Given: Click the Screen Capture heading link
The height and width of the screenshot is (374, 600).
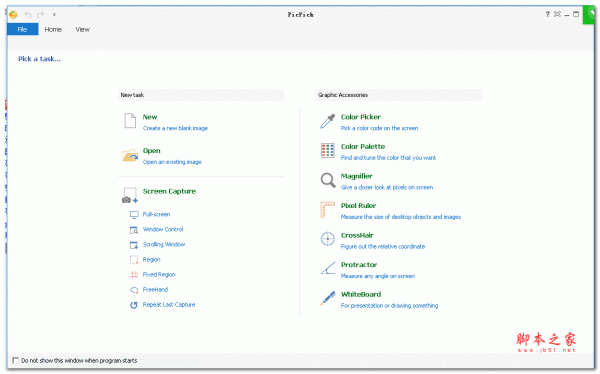Looking at the screenshot, I should pos(169,191).
